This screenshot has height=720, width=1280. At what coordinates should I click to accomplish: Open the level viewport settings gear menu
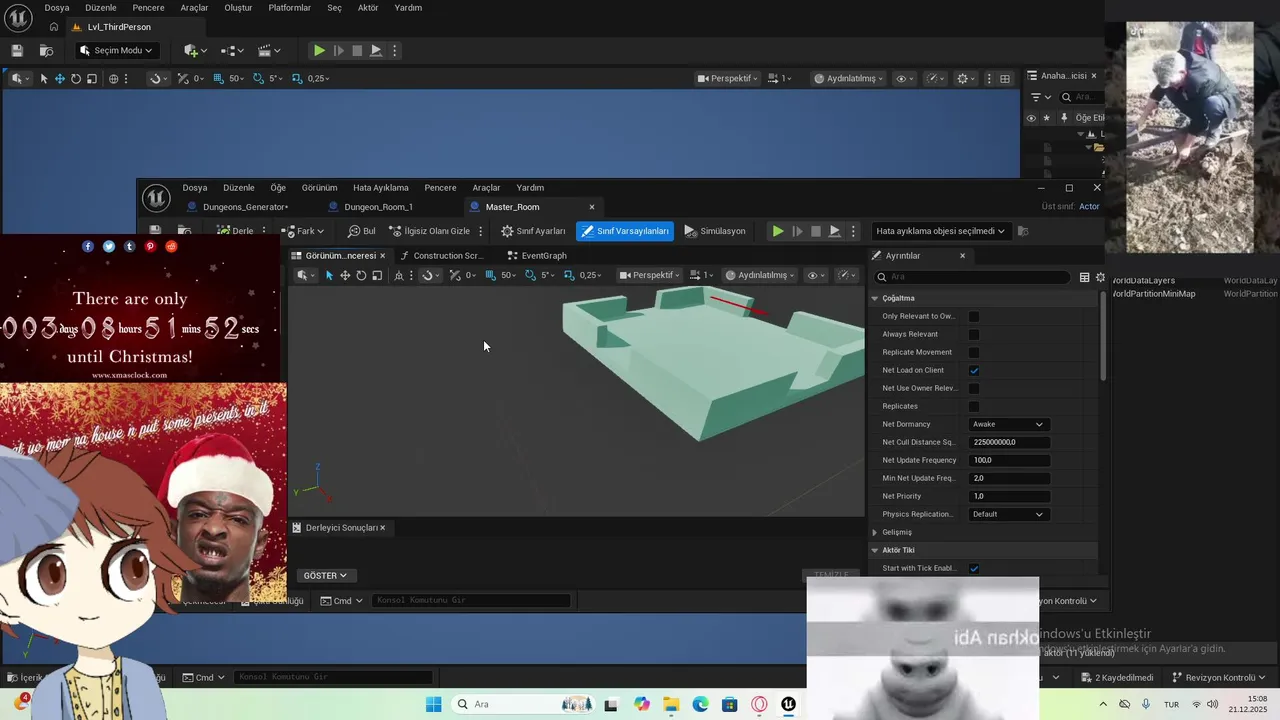click(966, 78)
